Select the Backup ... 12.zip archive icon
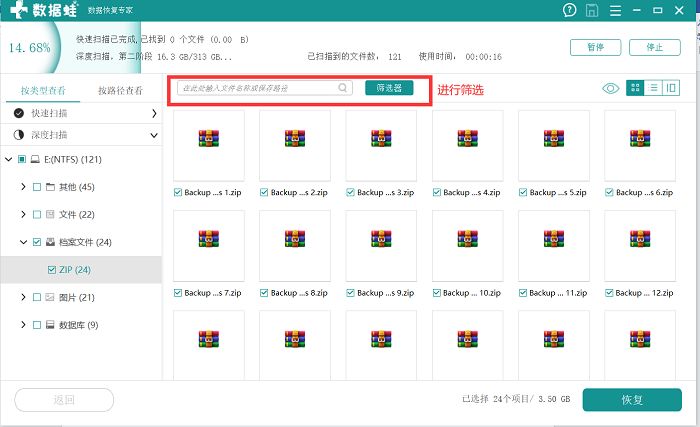The width and height of the screenshot is (700, 427). coord(640,239)
